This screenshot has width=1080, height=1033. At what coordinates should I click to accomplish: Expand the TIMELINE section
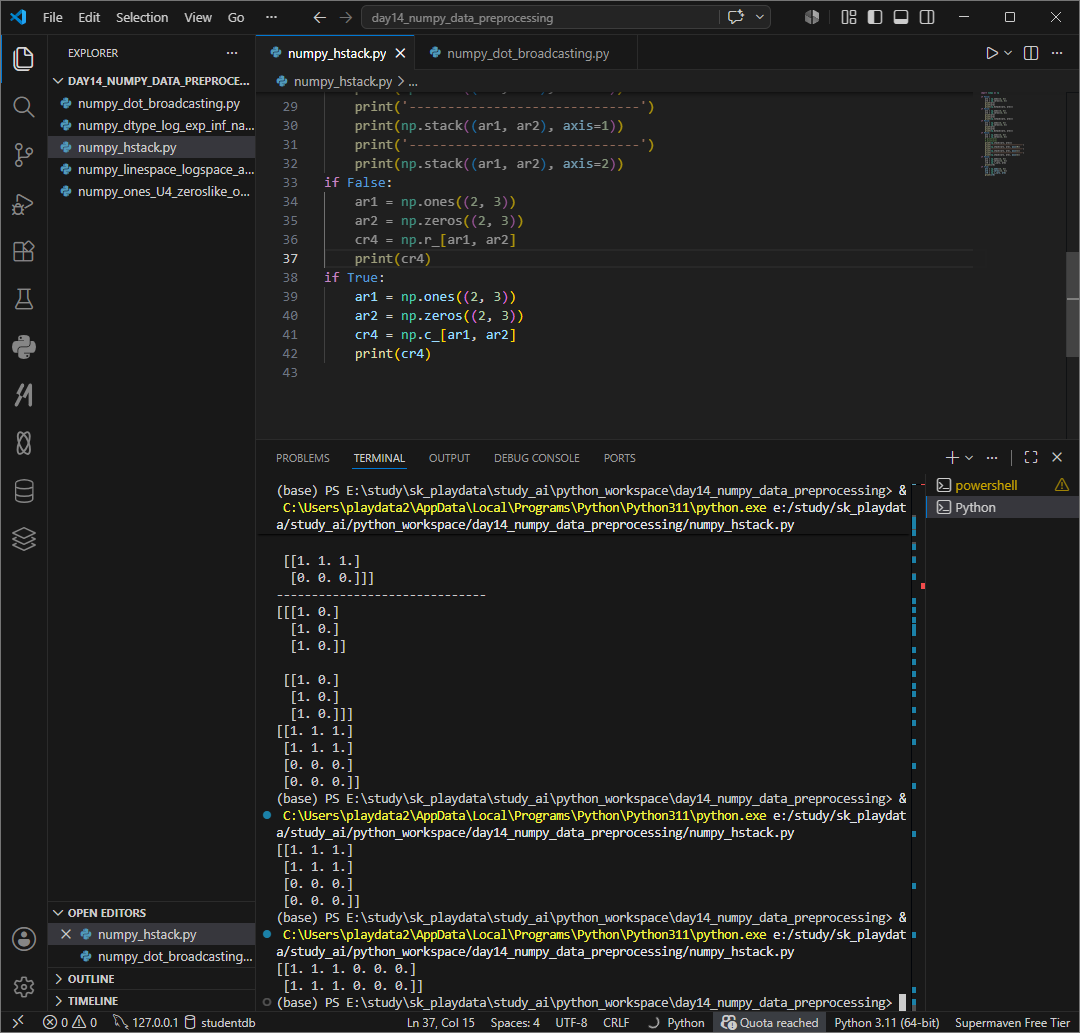pos(152,1001)
